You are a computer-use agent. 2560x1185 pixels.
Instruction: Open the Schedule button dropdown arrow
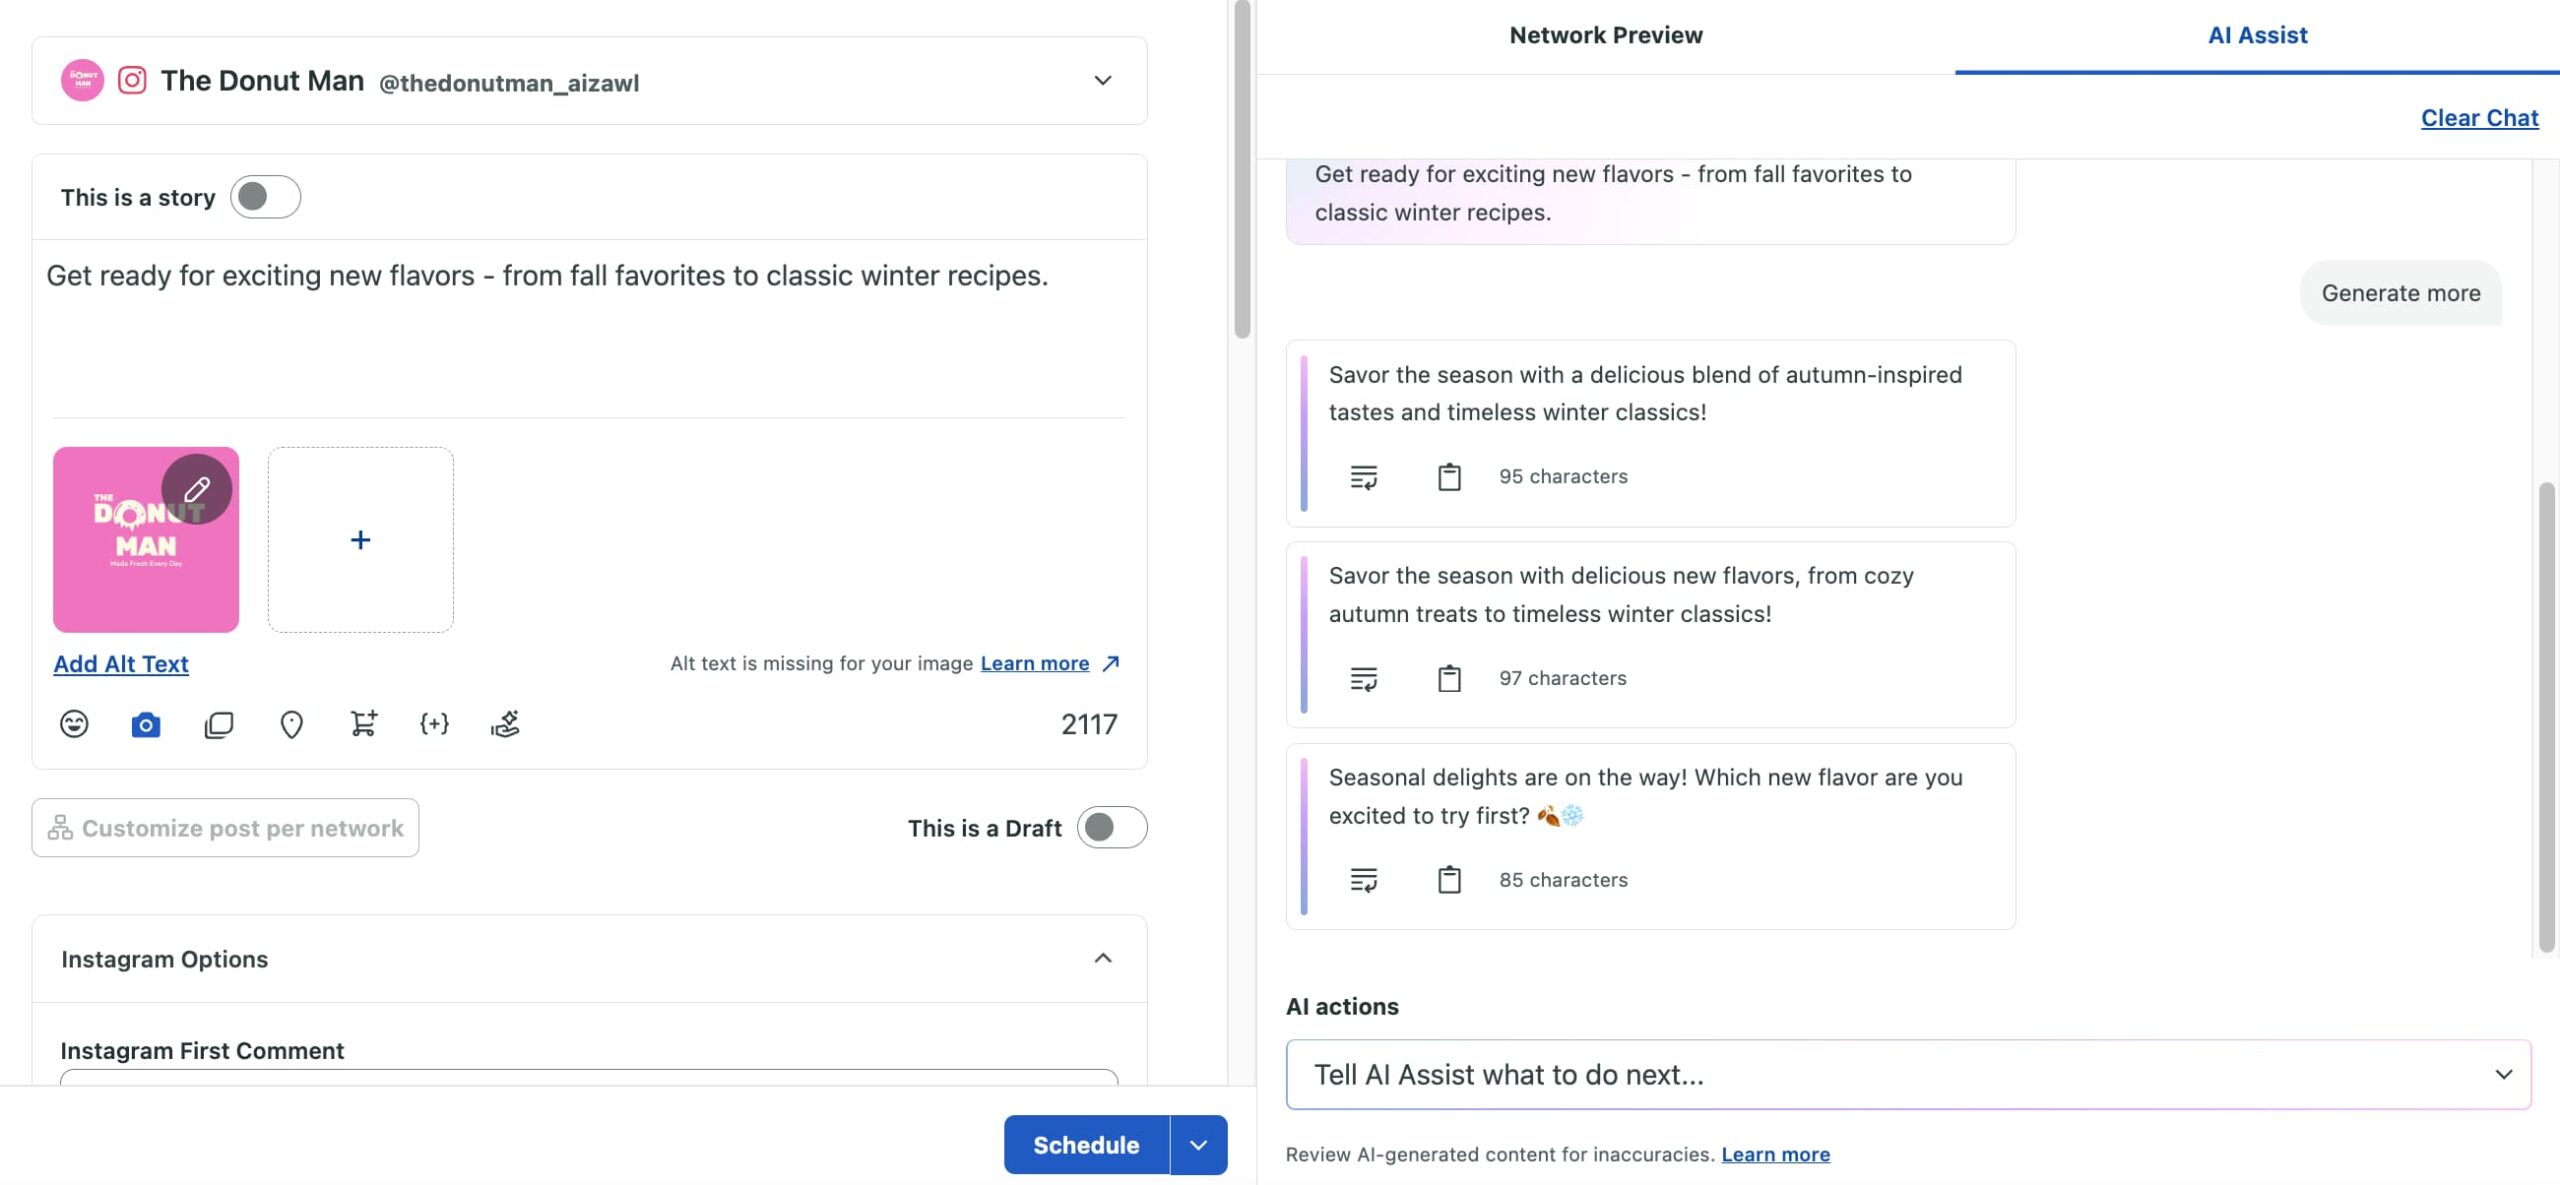click(1198, 1145)
